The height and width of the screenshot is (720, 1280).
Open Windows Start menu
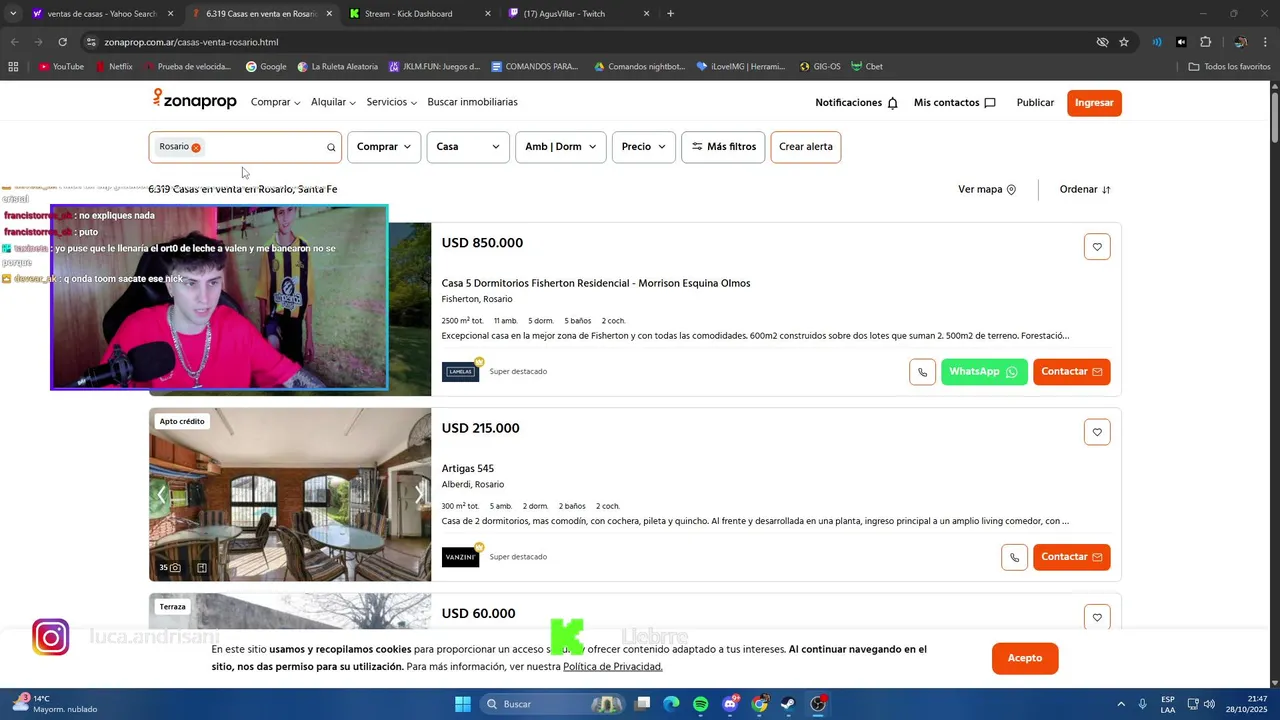[463, 704]
